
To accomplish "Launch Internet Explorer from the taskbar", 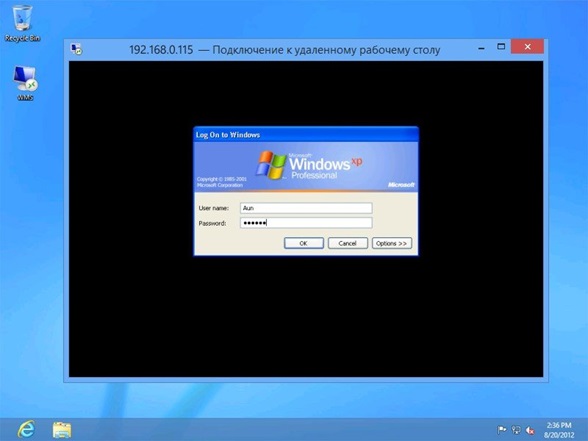I will pos(27,429).
